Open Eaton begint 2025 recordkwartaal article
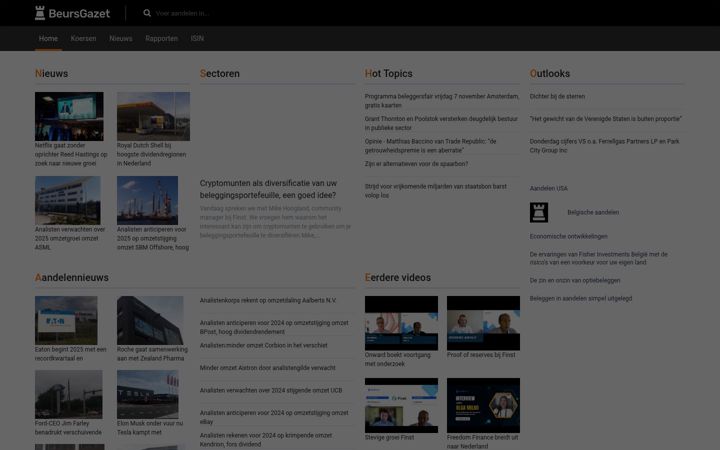Screen dimensions: 720x450 (71, 354)
